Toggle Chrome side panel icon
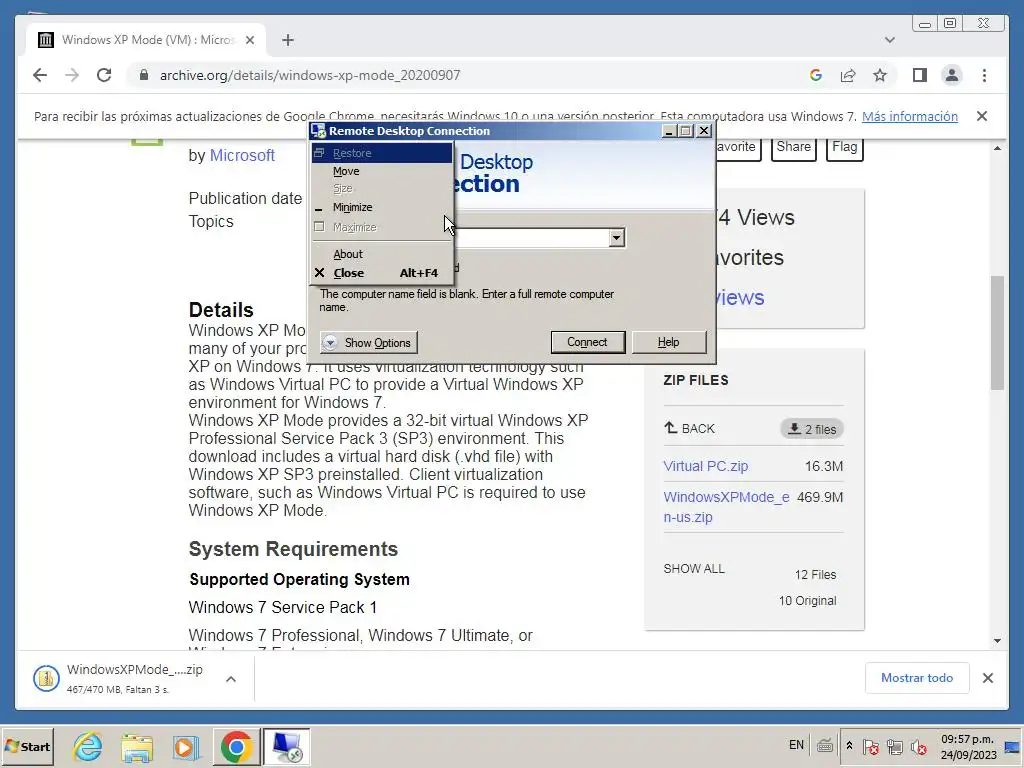The image size is (1024, 768). pyautogui.click(x=920, y=75)
